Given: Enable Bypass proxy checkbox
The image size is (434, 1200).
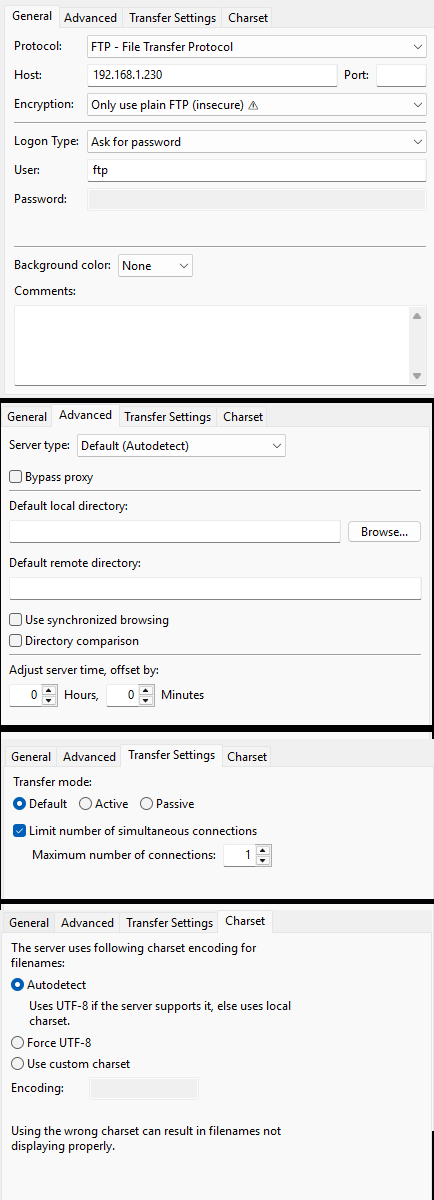Looking at the screenshot, I should [x=16, y=477].
